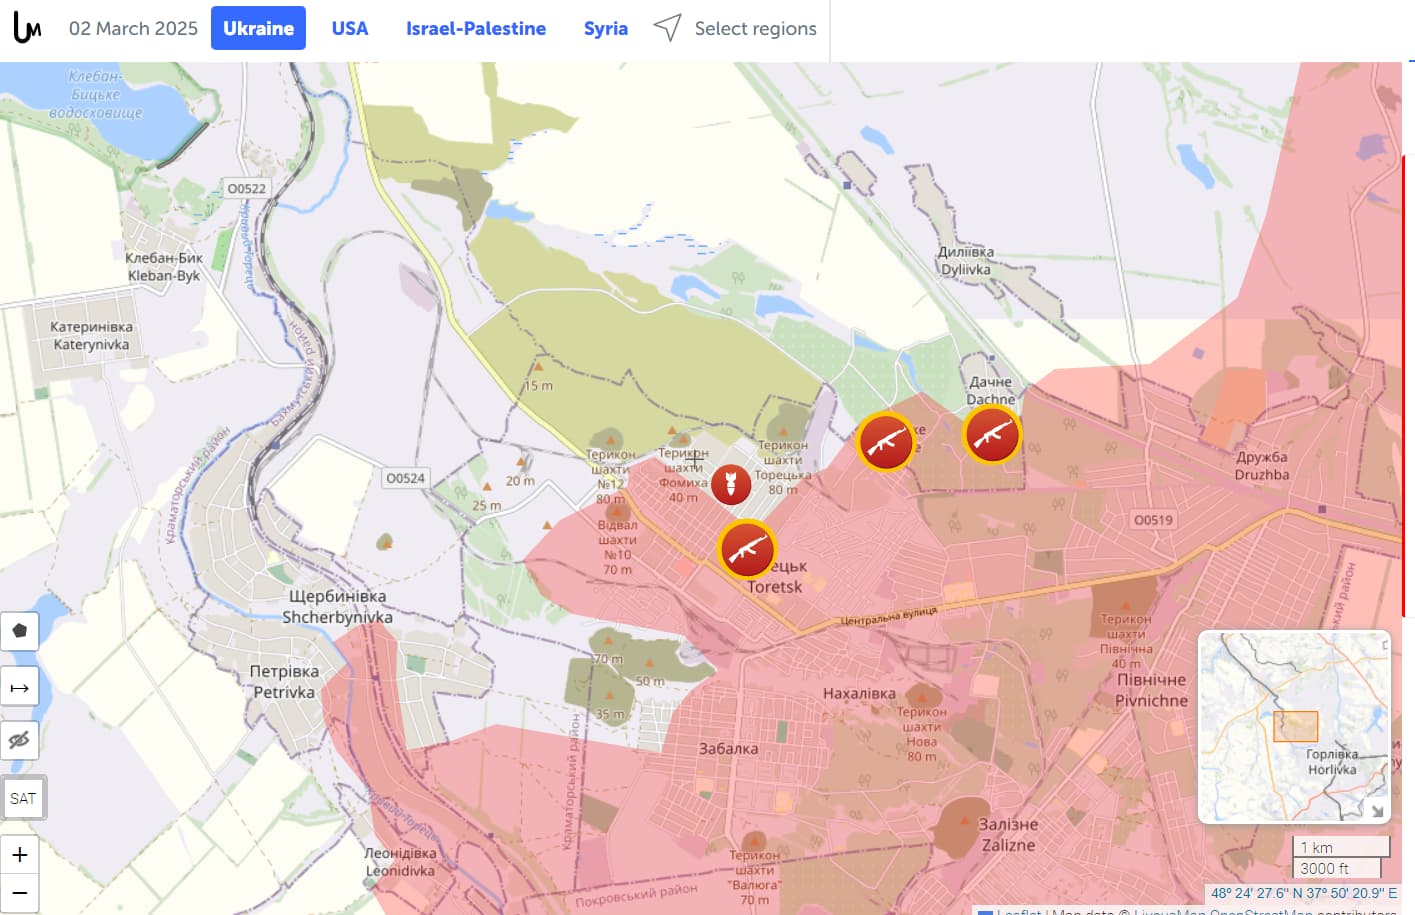Image resolution: width=1415 pixels, height=915 pixels.
Task: Zoom in with the plus button
Action: point(20,855)
